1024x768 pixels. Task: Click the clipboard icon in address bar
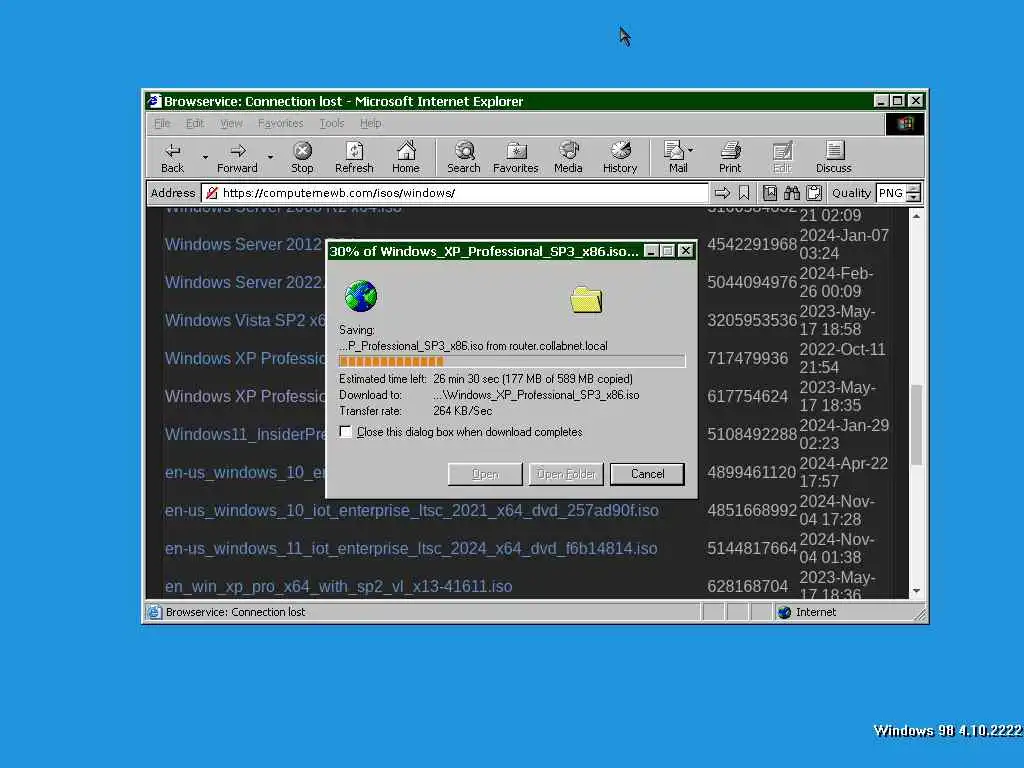coord(814,193)
